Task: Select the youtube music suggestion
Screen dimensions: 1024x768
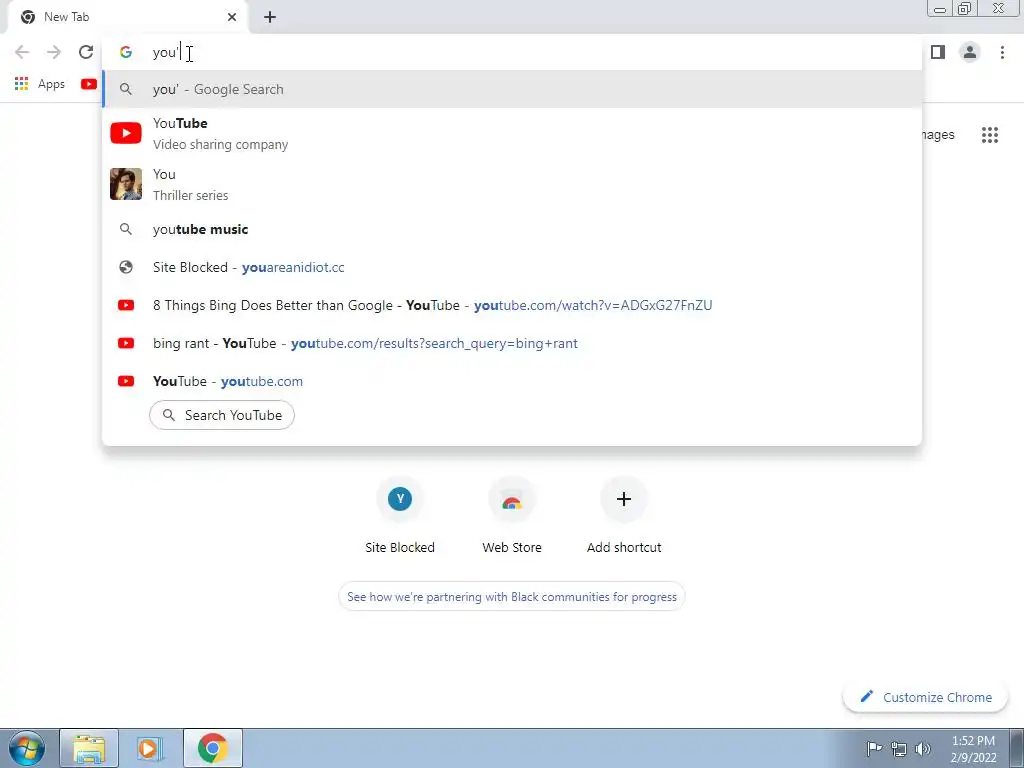Action: click(x=512, y=229)
